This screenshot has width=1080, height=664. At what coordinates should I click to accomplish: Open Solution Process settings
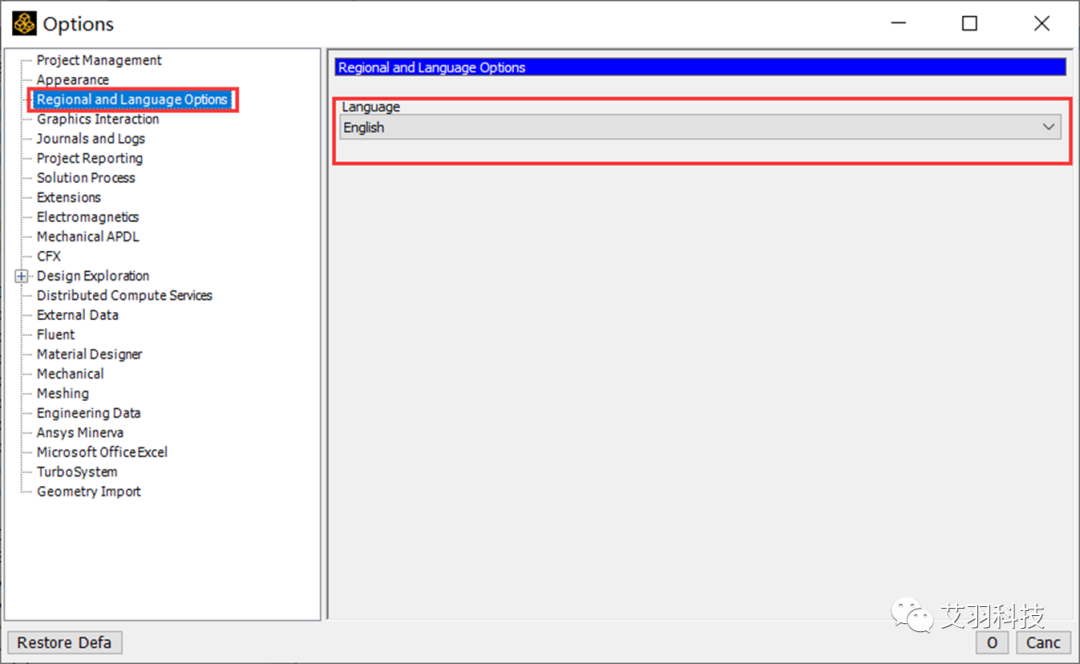(x=86, y=178)
